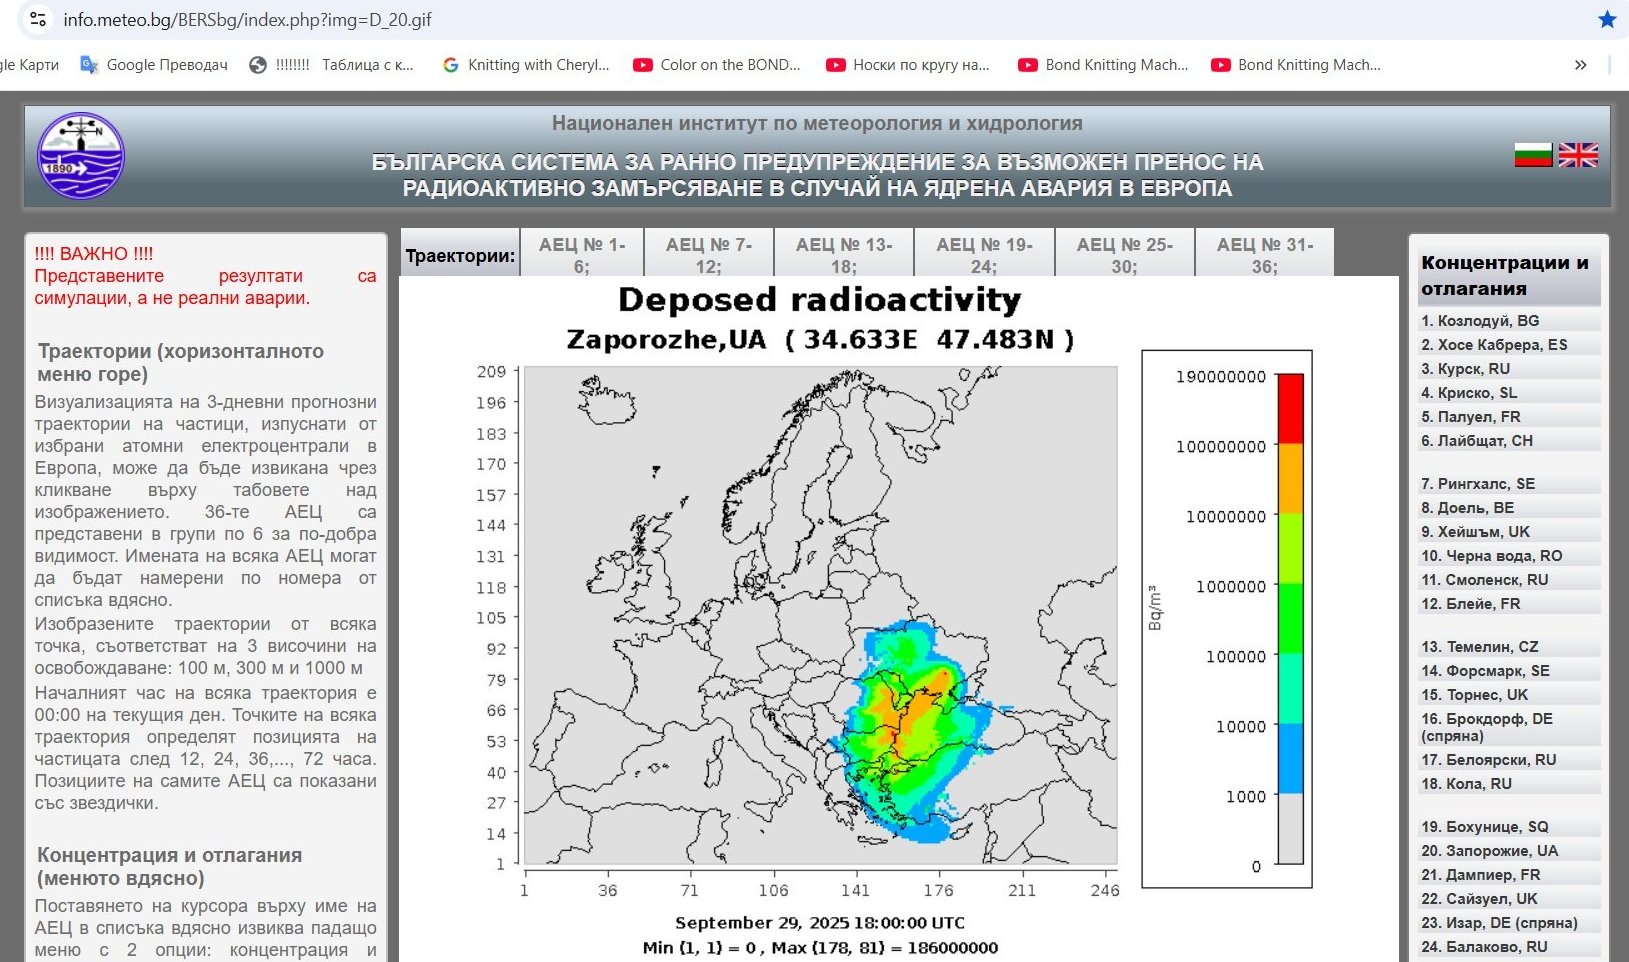Select 14. Форсмарк, SE

click(x=1509, y=671)
